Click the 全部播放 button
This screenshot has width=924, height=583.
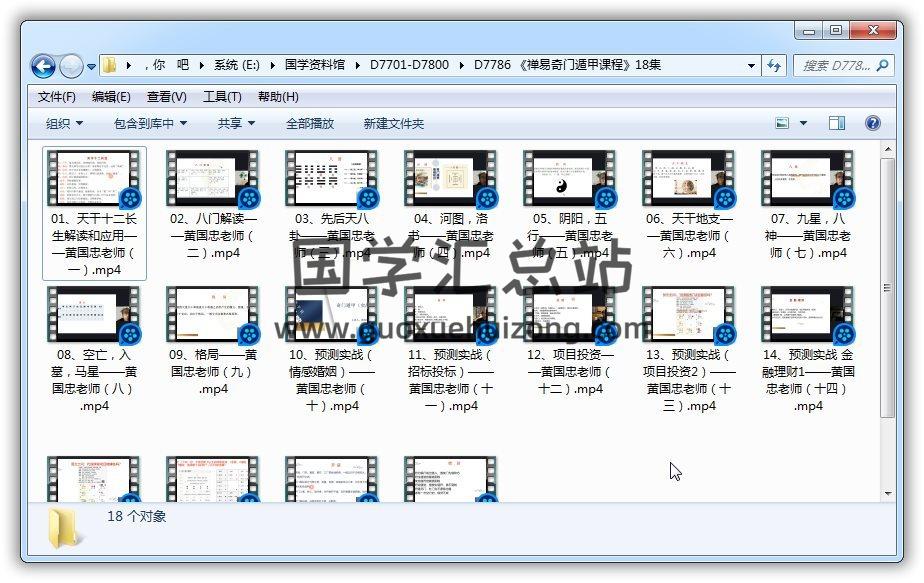tap(310, 123)
